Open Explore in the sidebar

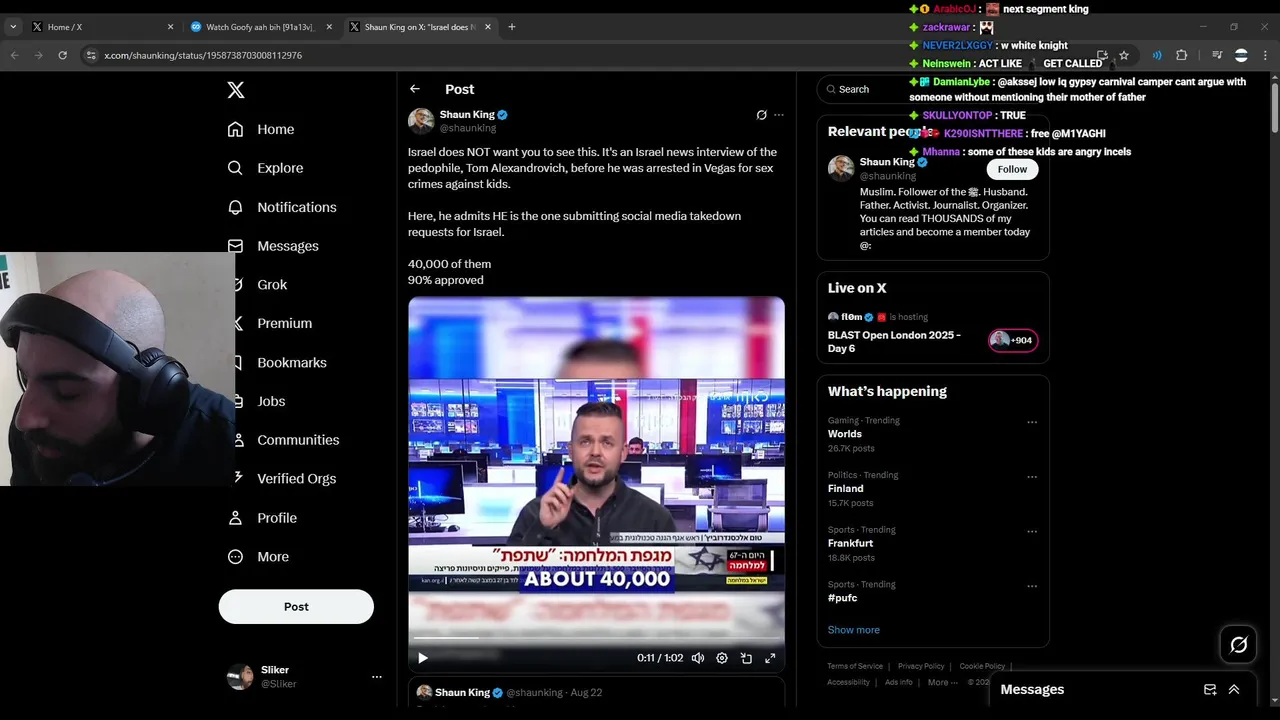click(265, 168)
